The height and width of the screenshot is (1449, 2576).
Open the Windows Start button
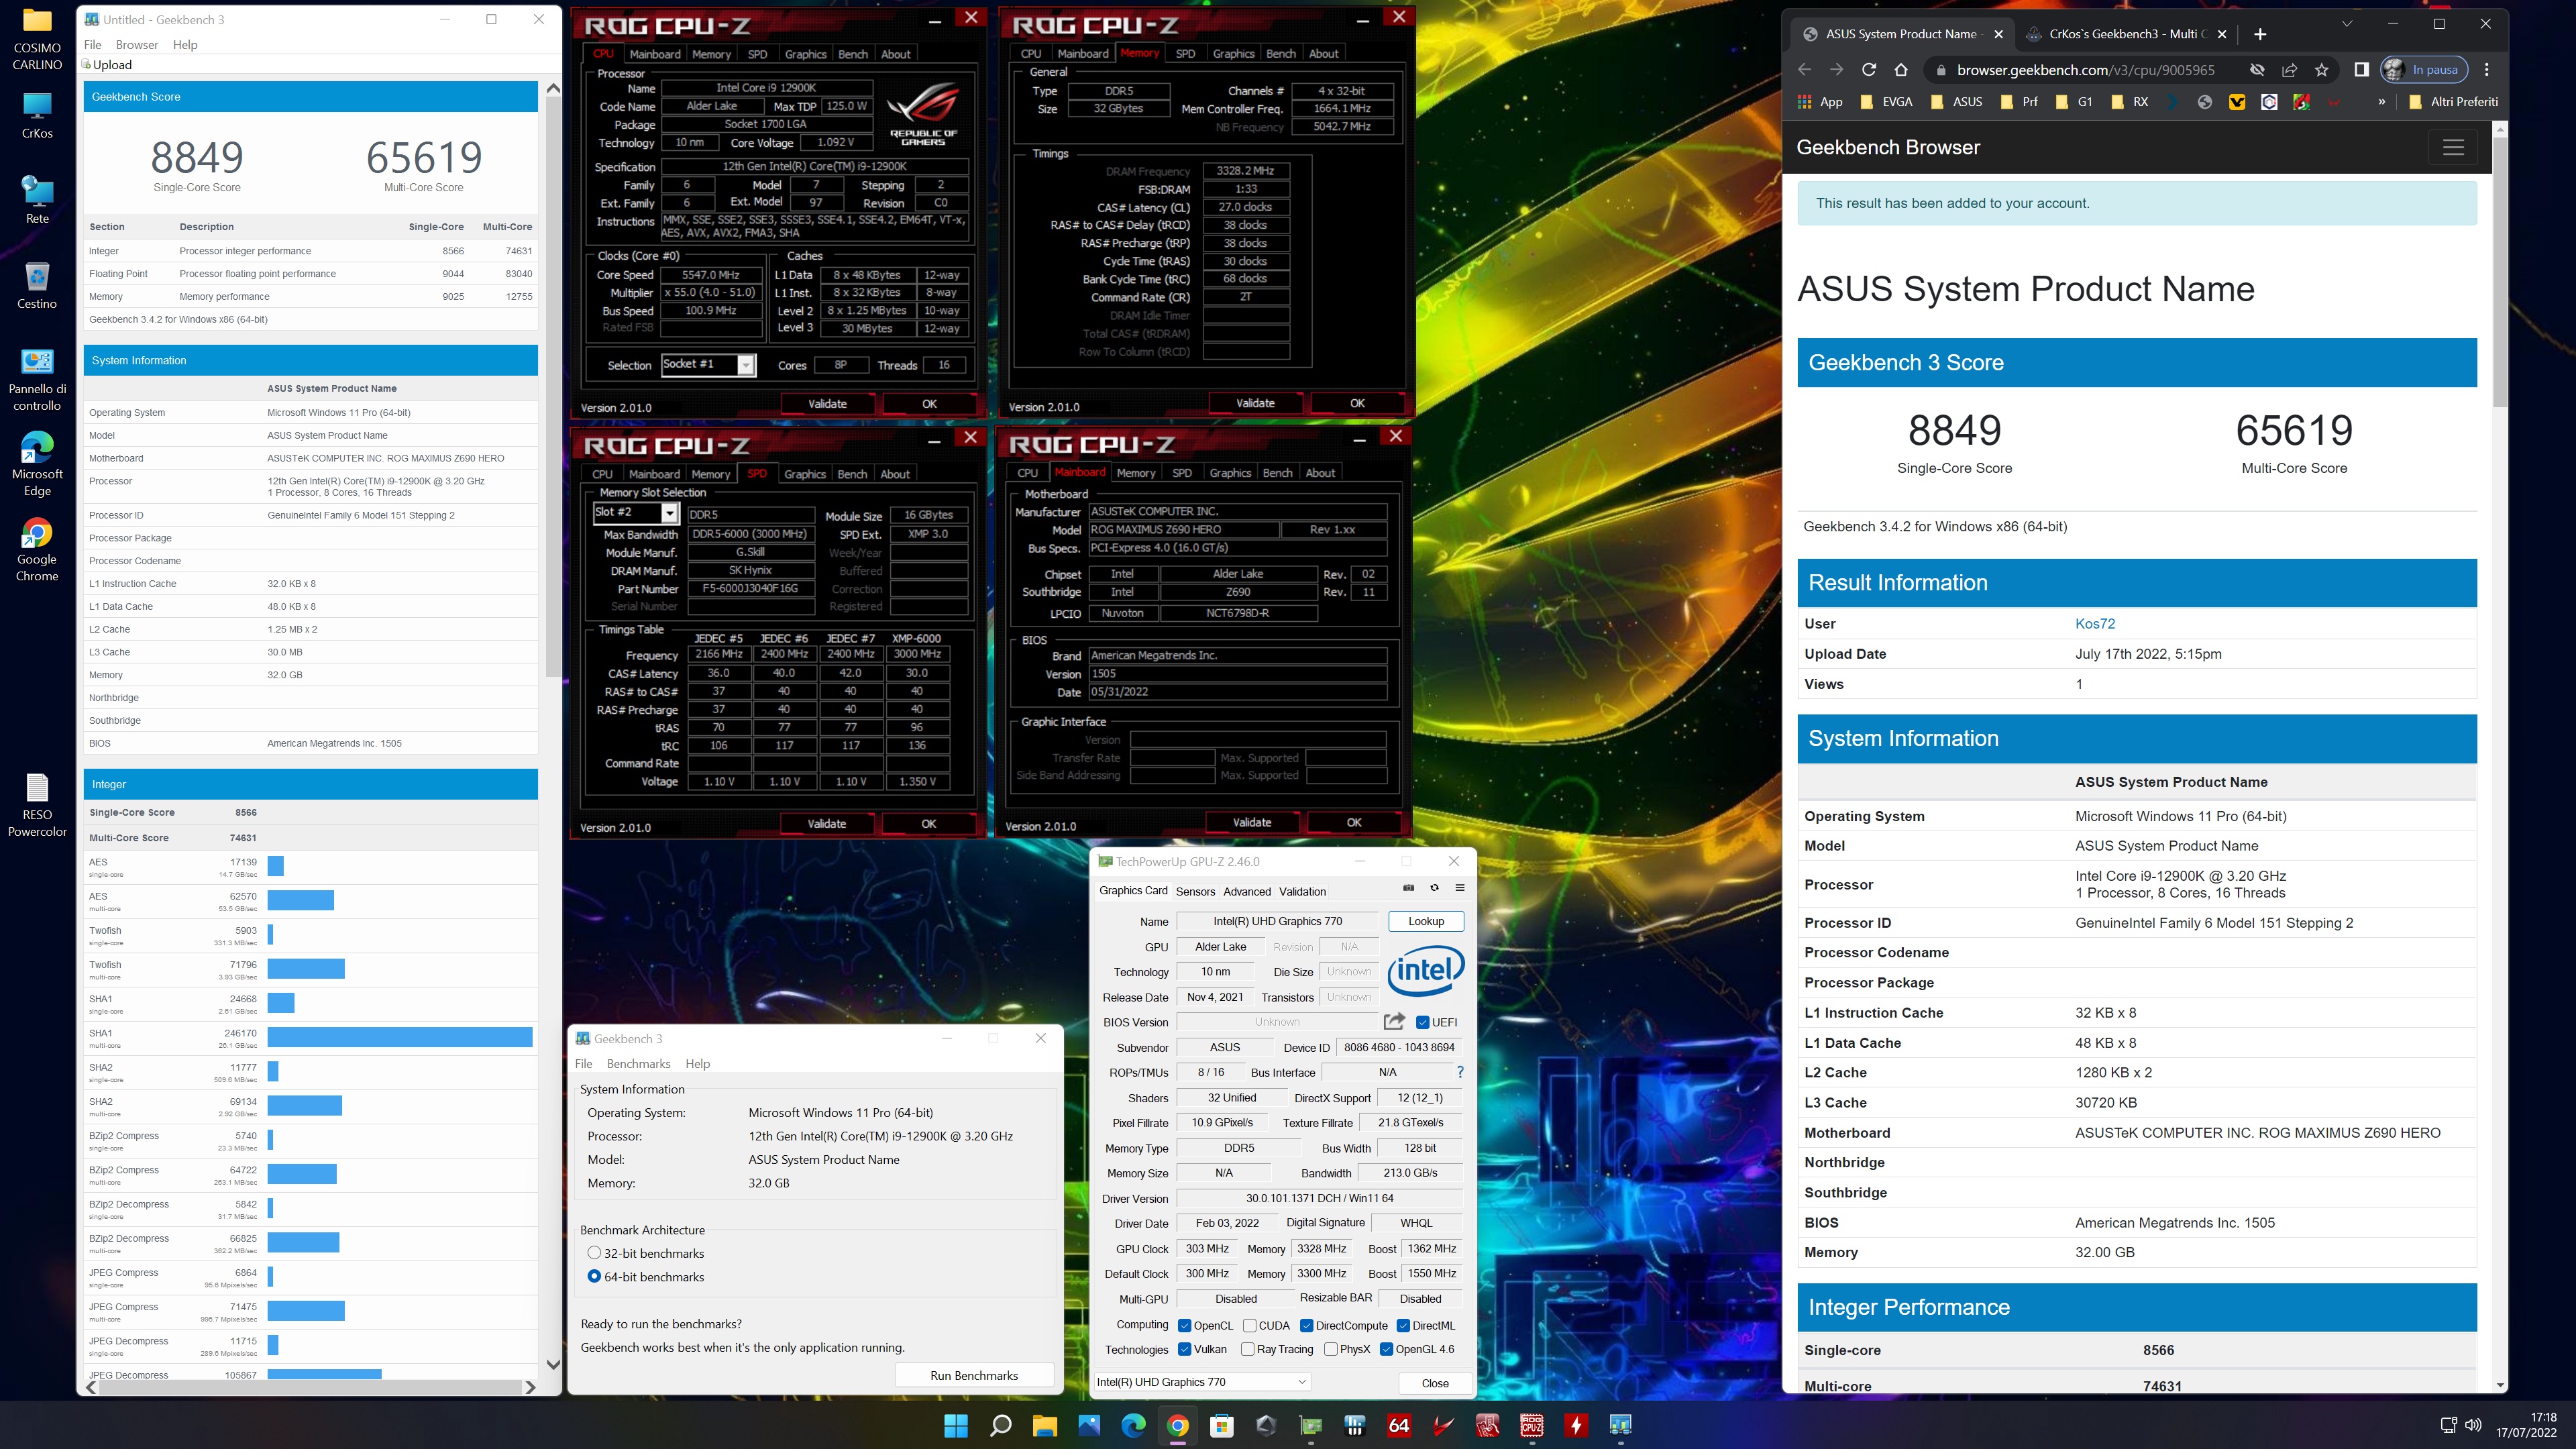(956, 1425)
